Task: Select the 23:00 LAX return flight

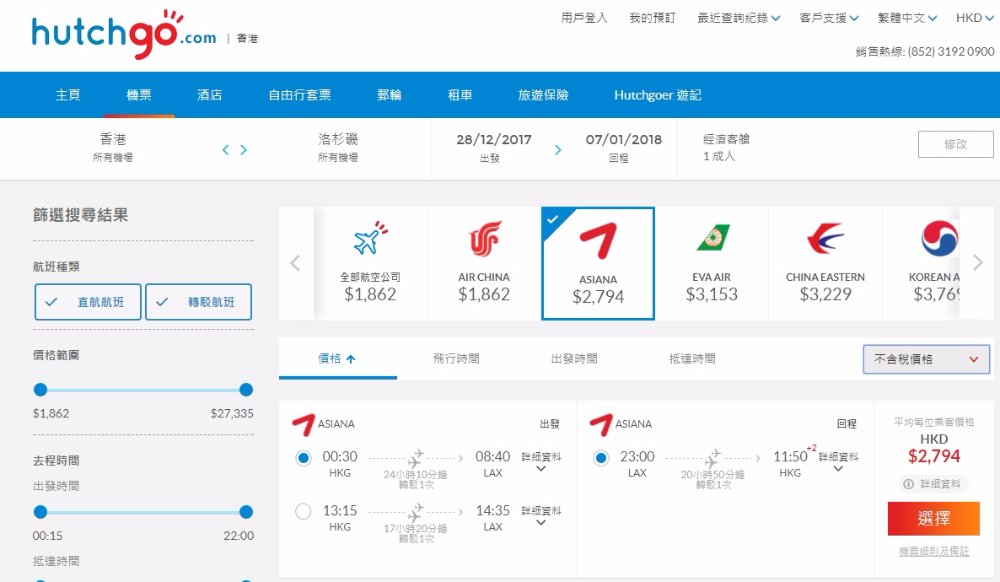Action: (x=601, y=458)
